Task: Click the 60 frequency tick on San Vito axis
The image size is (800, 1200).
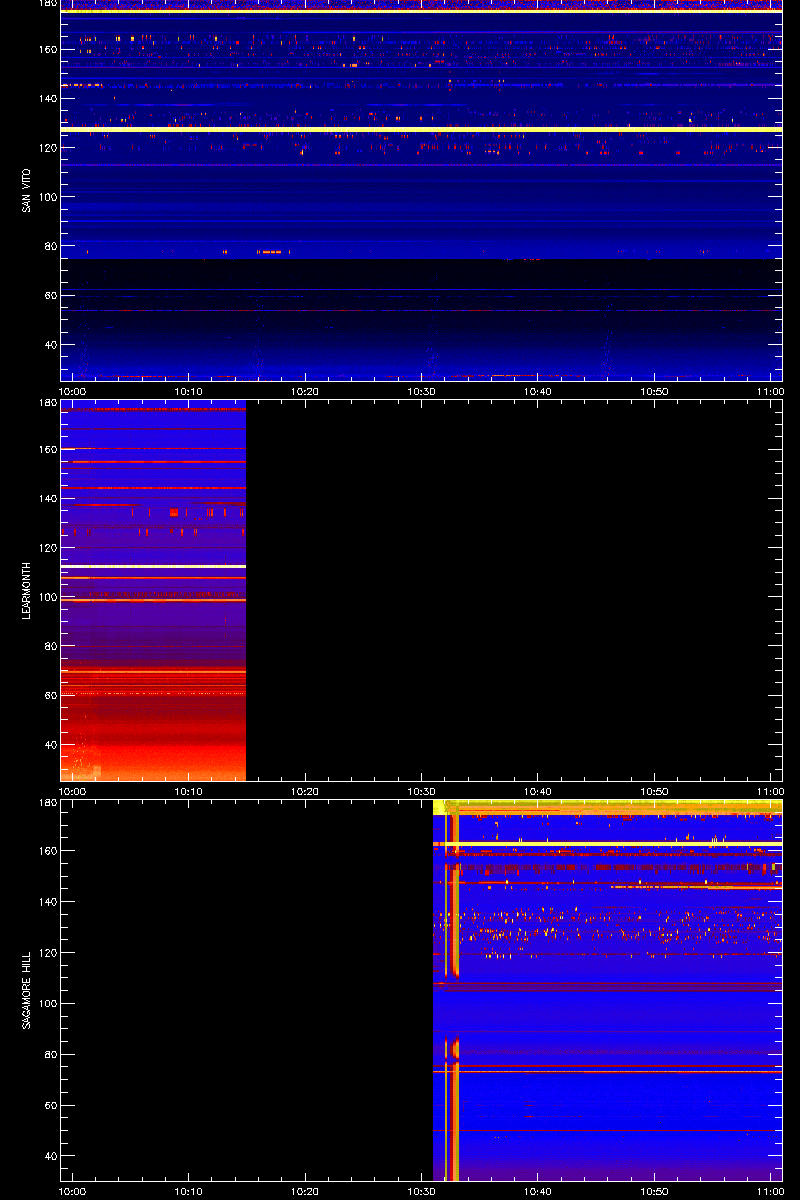Action: tap(50, 295)
